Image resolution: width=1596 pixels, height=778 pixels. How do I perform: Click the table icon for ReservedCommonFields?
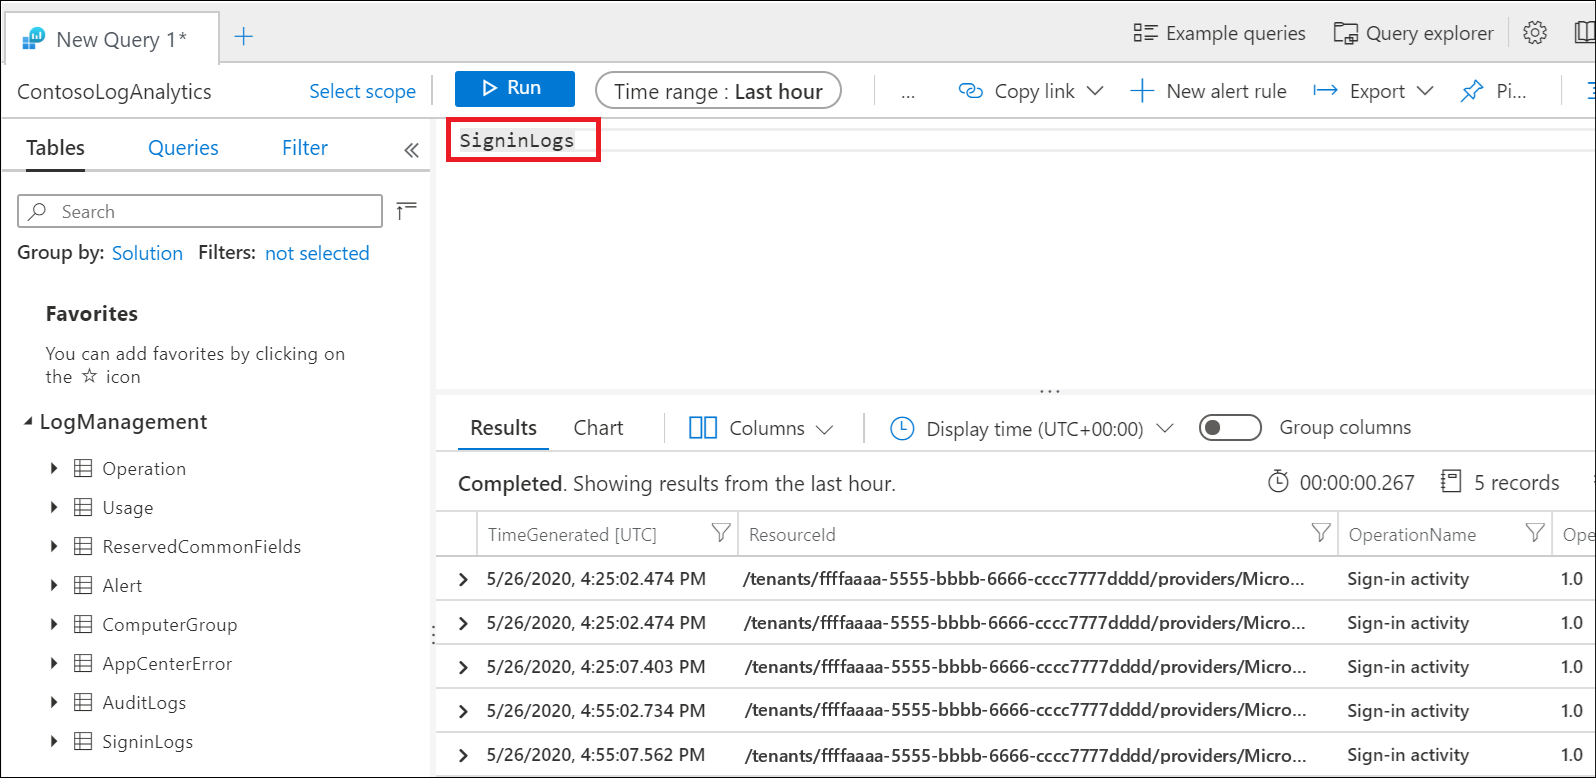coord(84,547)
